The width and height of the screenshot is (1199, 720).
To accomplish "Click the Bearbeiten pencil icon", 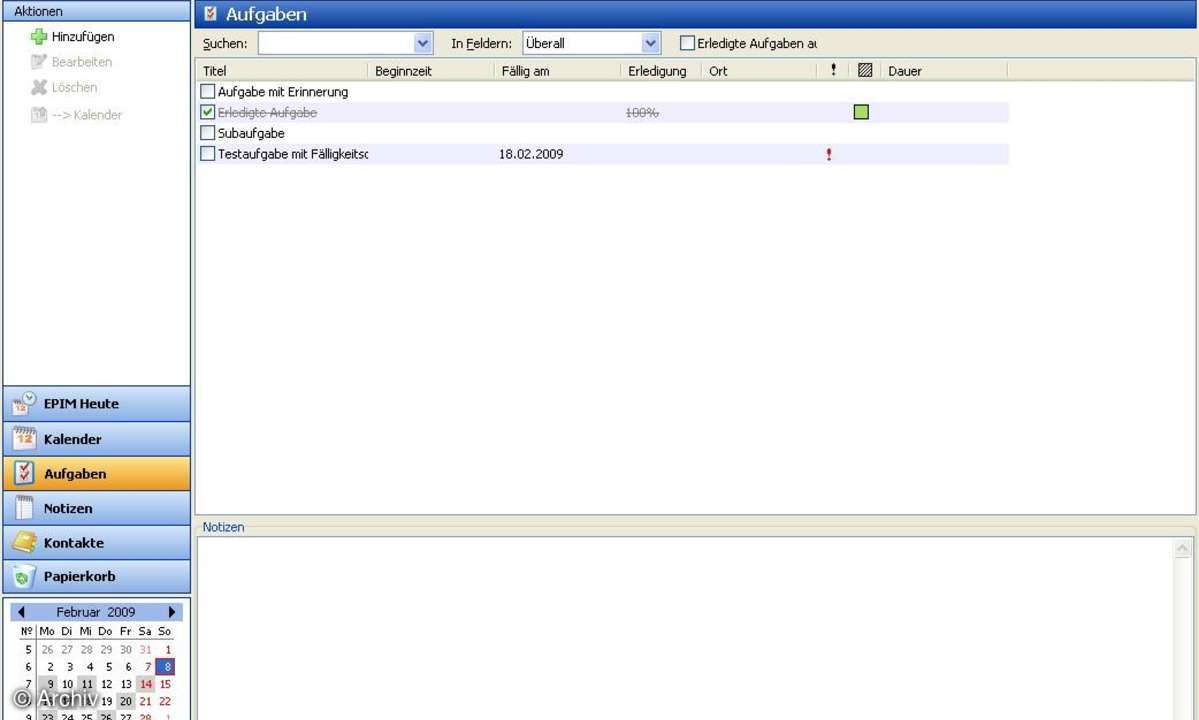I will 38,62.
